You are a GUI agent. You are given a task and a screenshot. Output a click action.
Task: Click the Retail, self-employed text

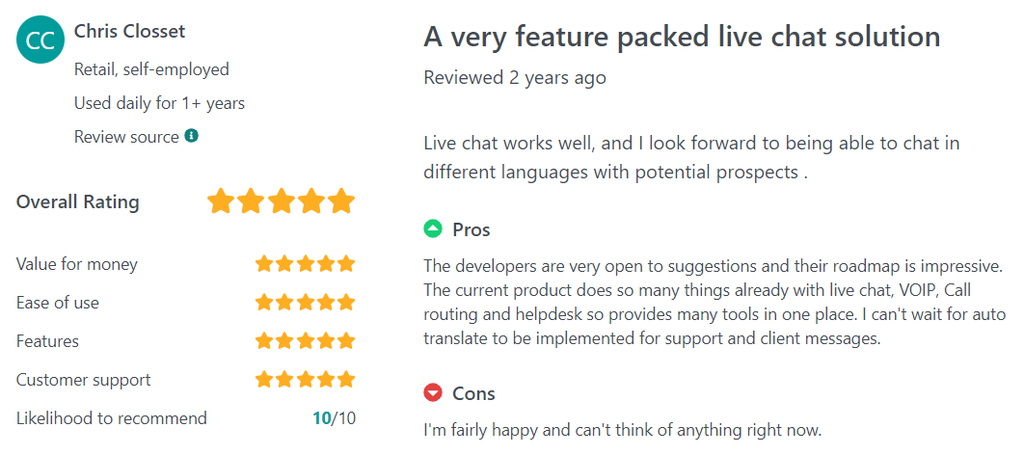coord(152,69)
